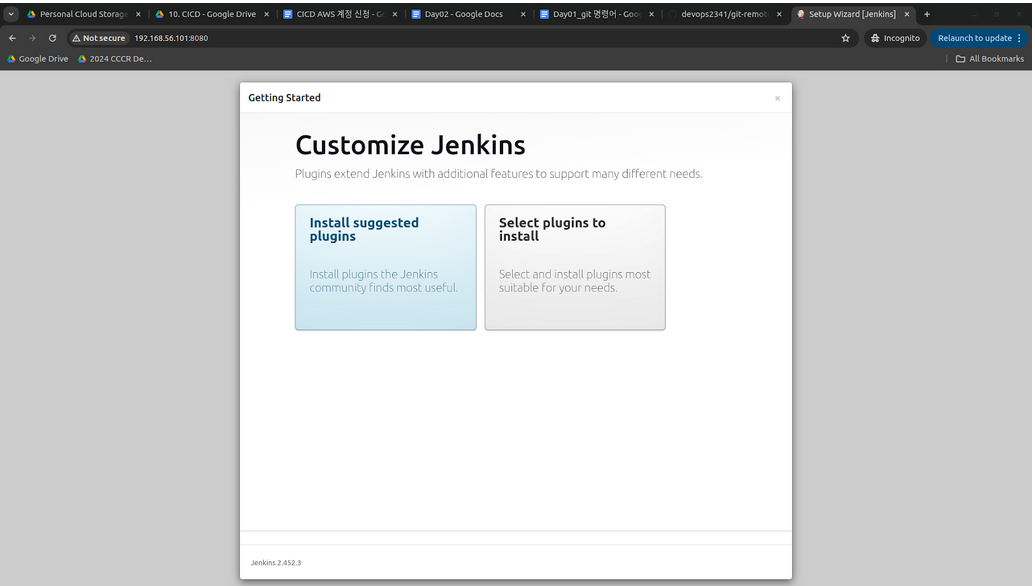Select the Setup Wizard [Jenkins] tab
The height and width of the screenshot is (586, 1035).
tap(852, 14)
